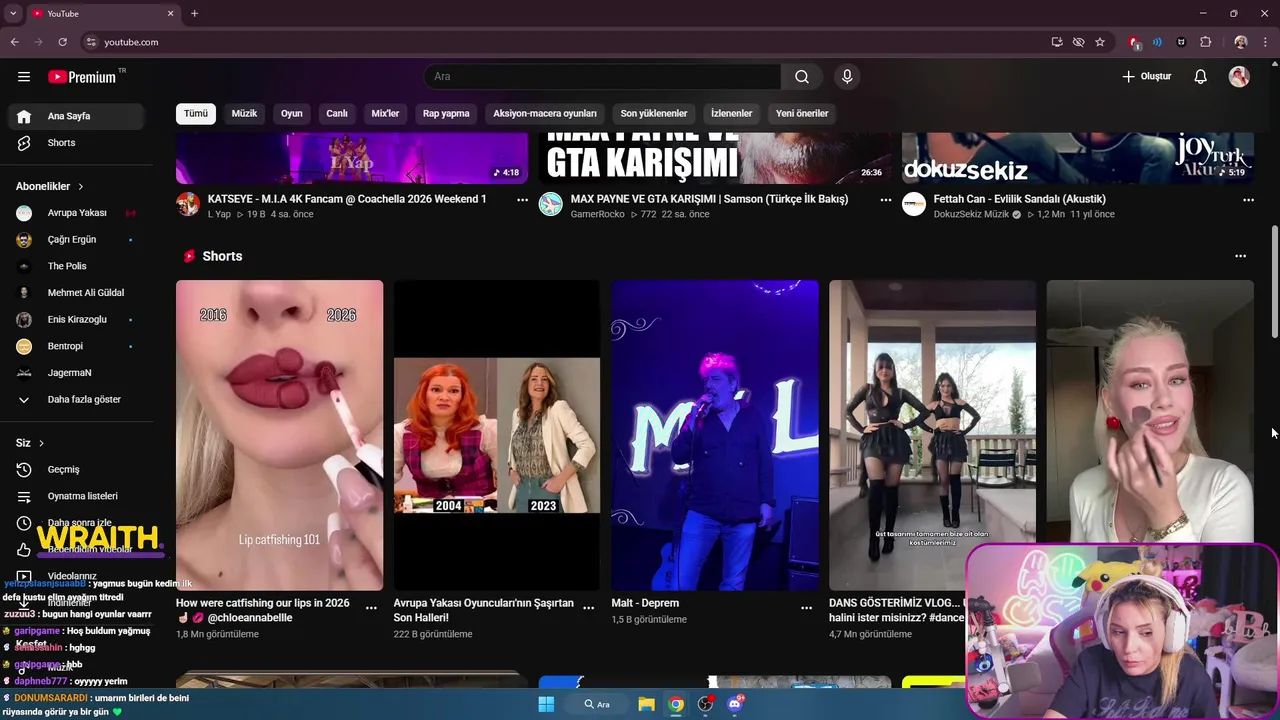The width and height of the screenshot is (1280, 720).
Task: Select Son yüklenenler filter chip
Action: click(654, 114)
